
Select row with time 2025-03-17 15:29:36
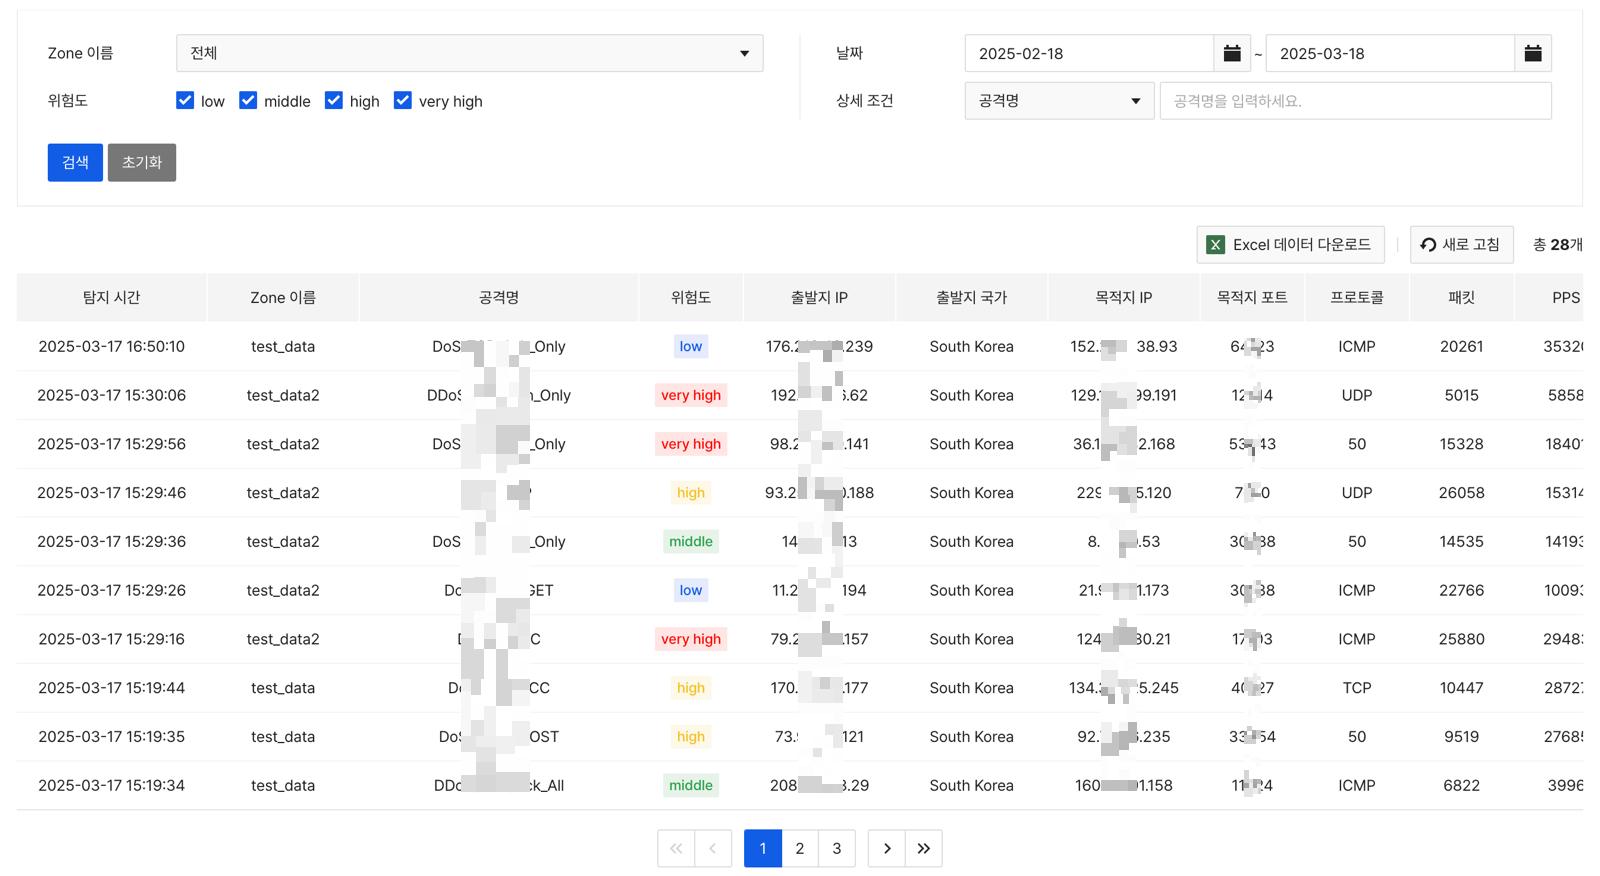tap(800, 542)
